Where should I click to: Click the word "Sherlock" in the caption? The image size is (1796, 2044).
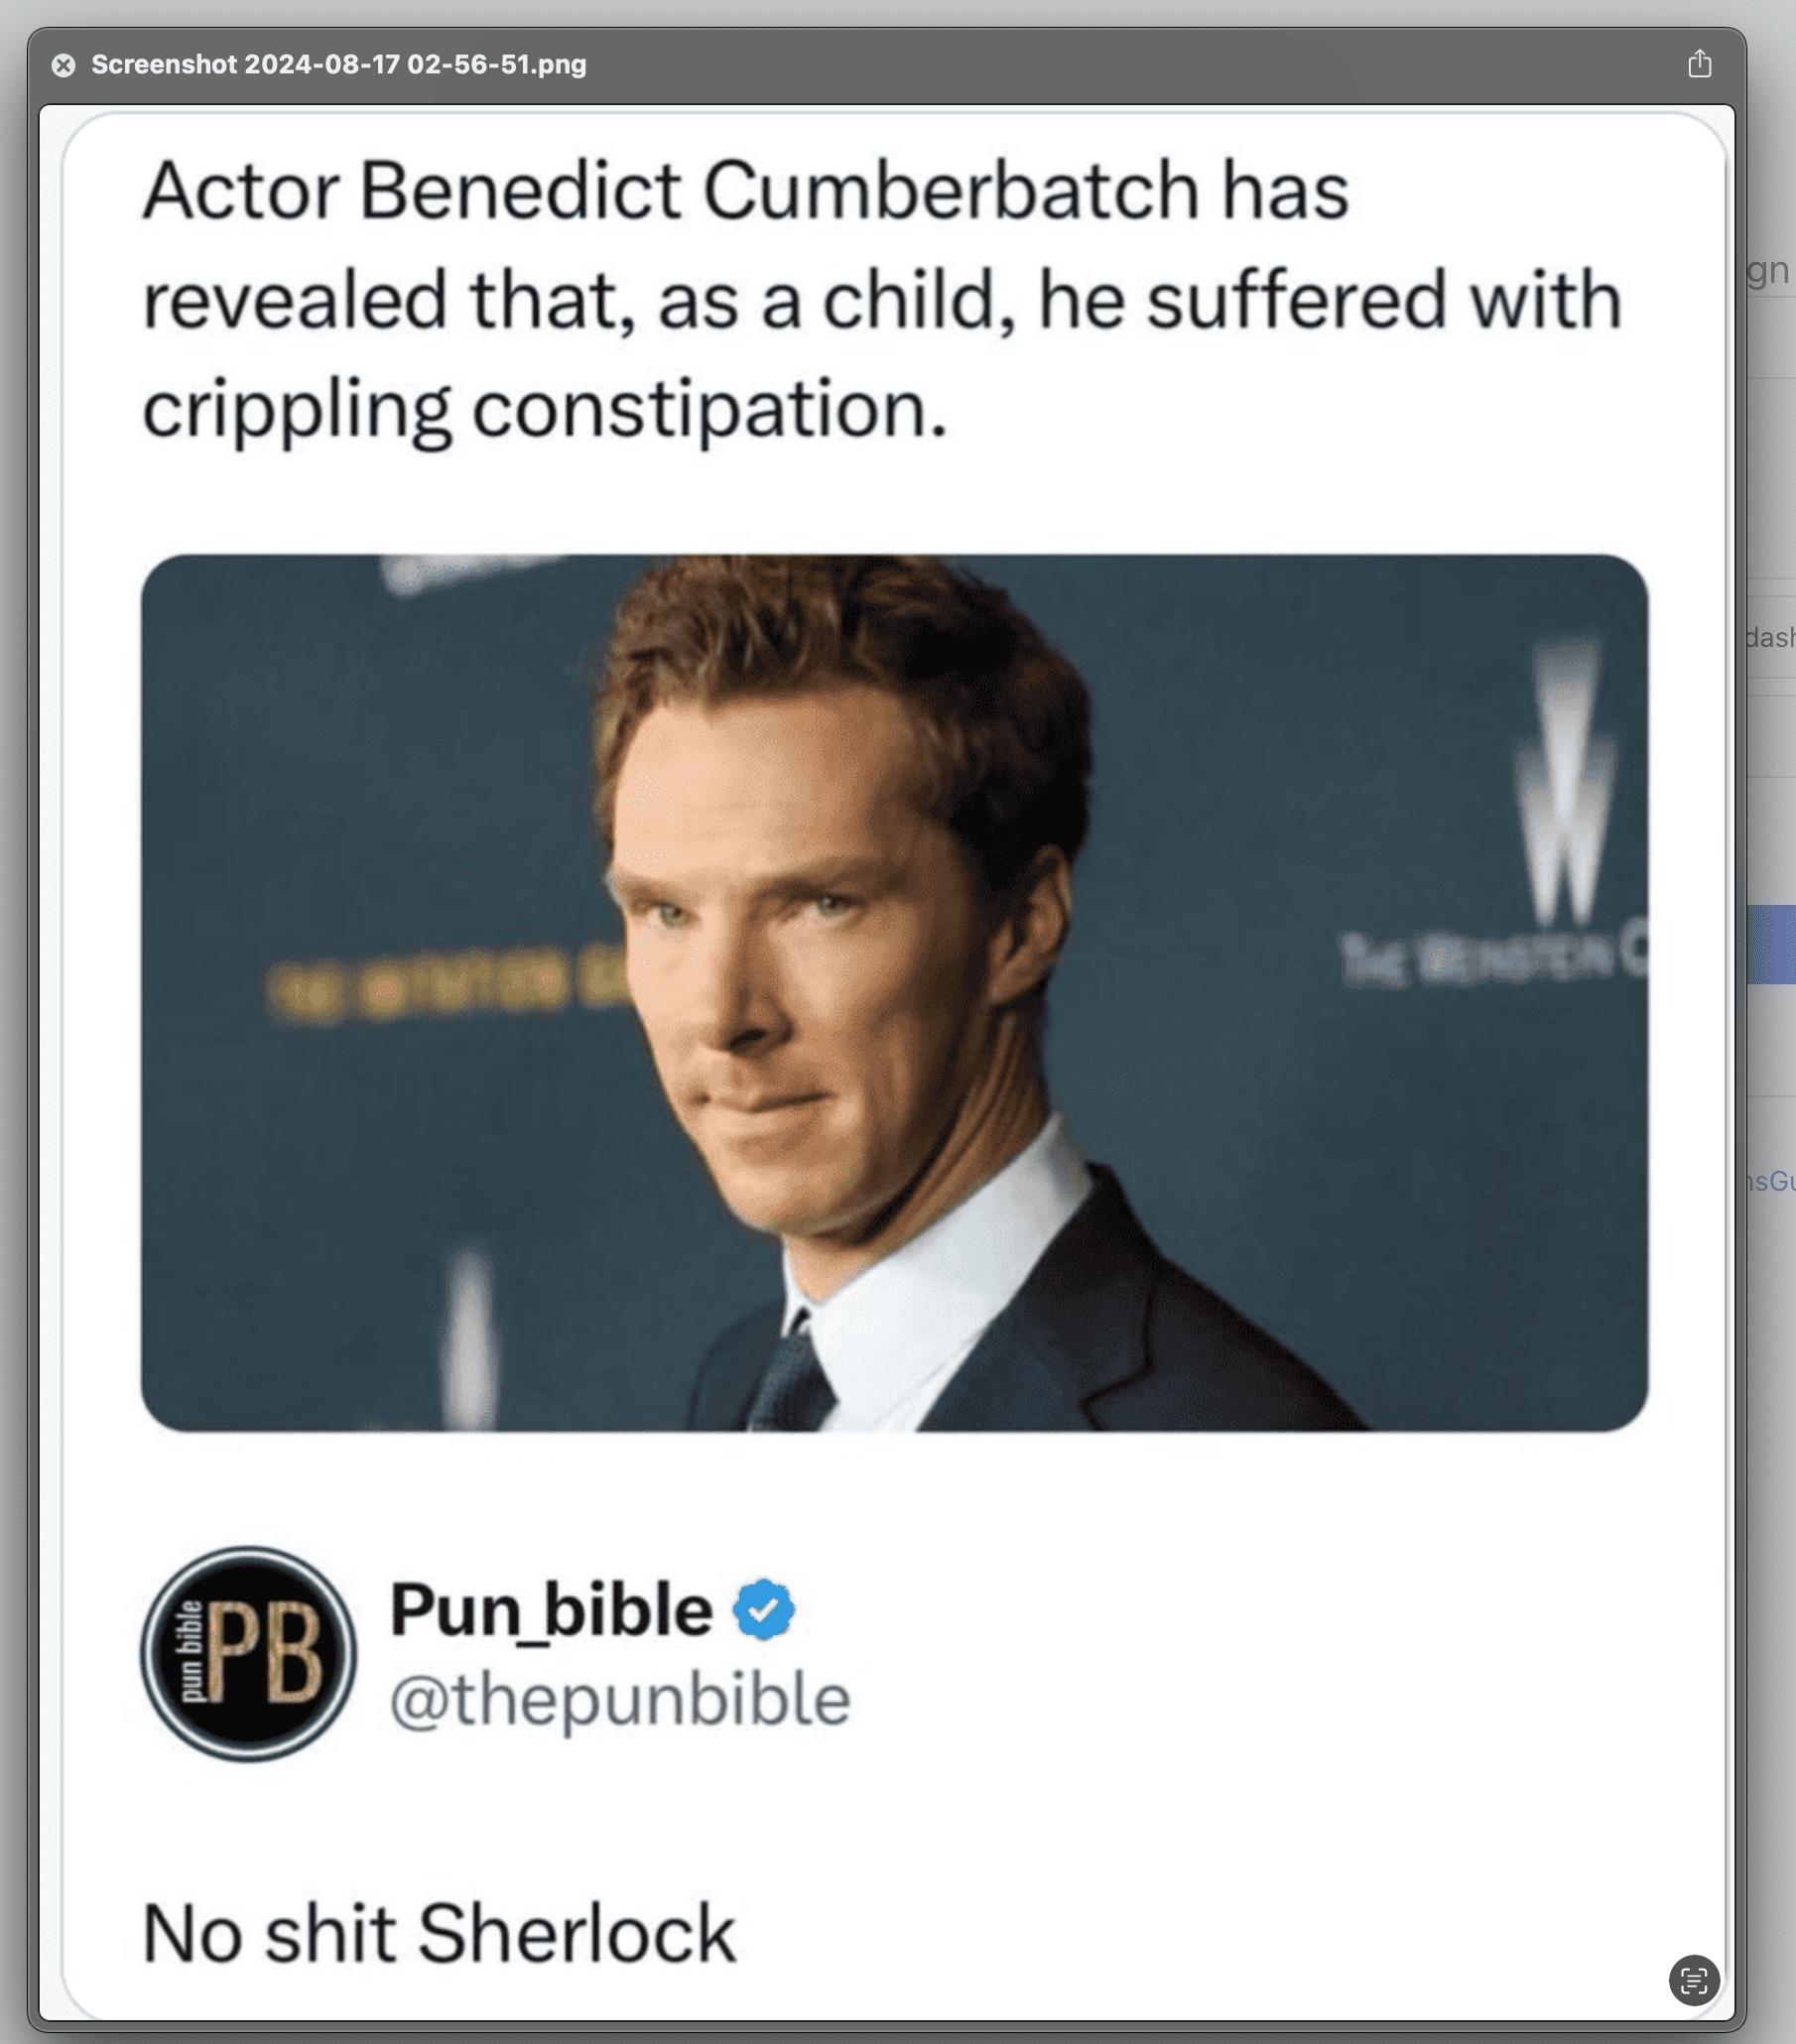tap(576, 1933)
